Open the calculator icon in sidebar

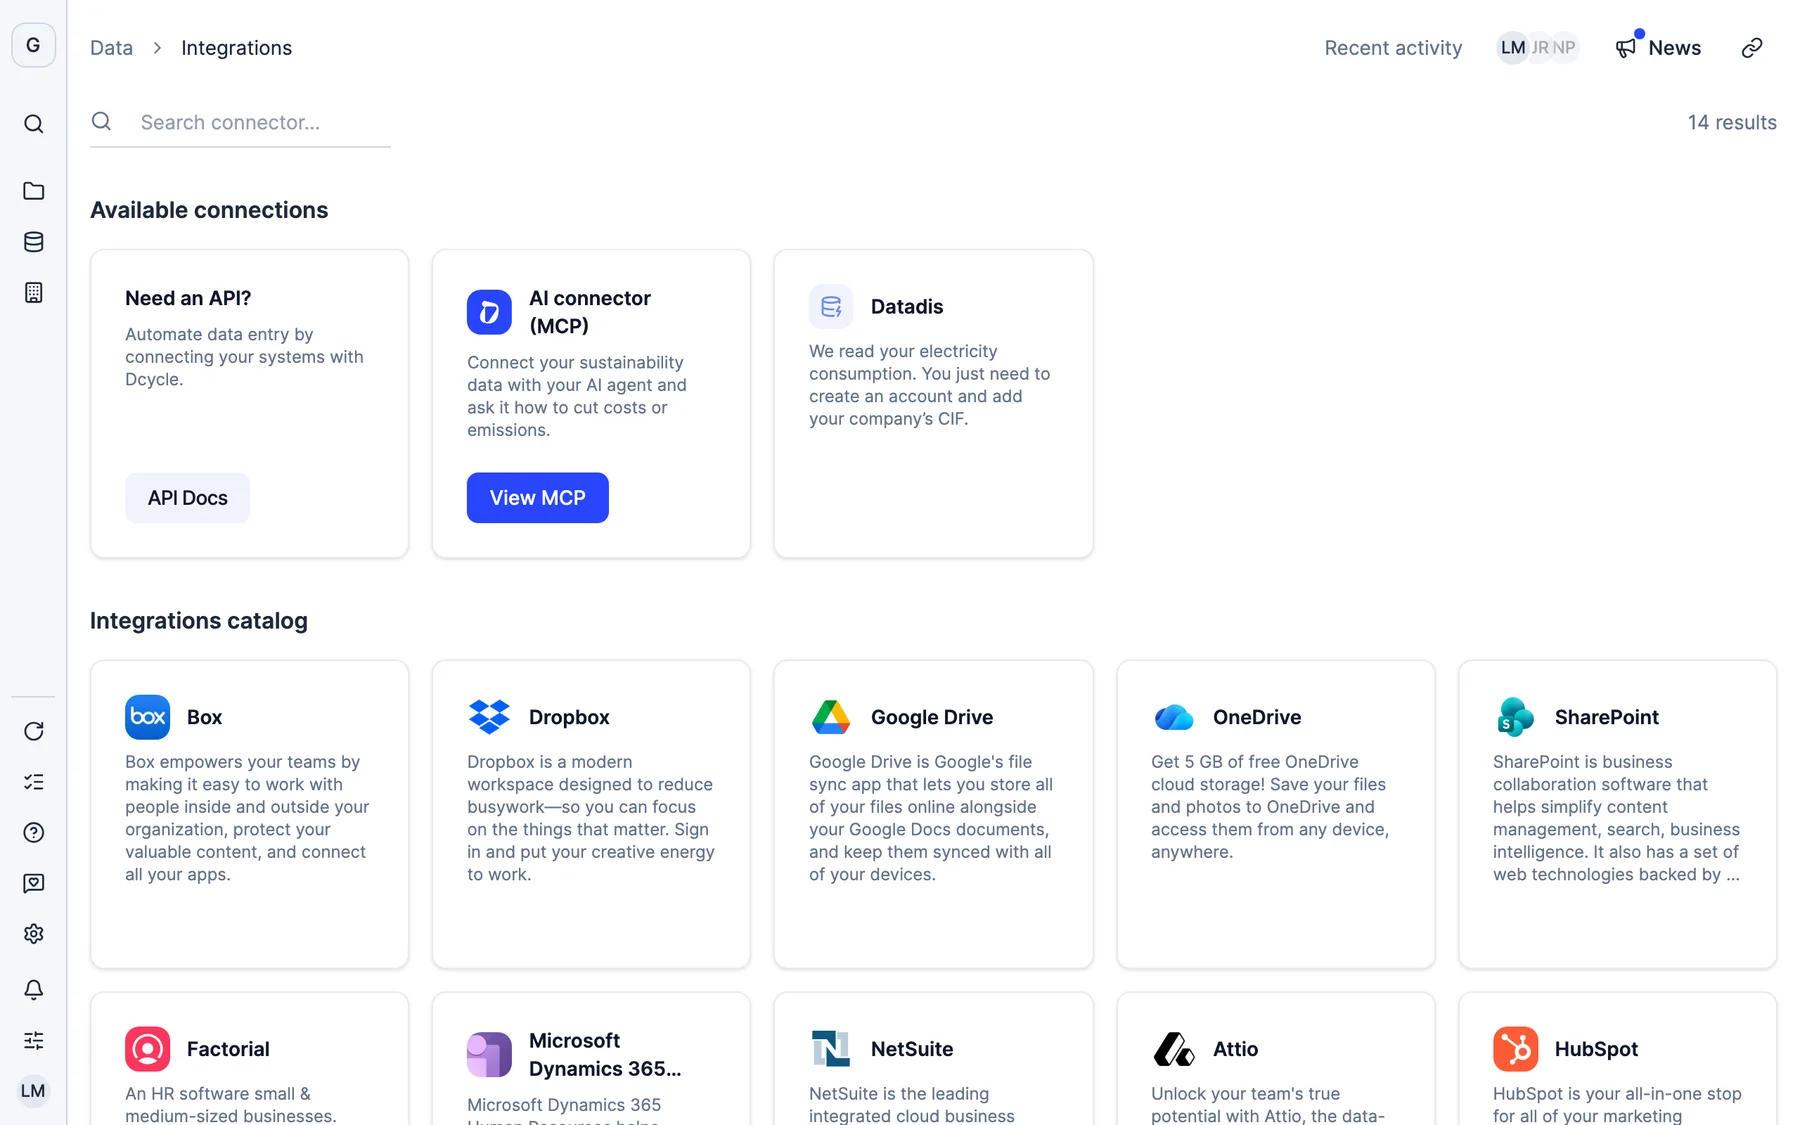click(x=34, y=293)
